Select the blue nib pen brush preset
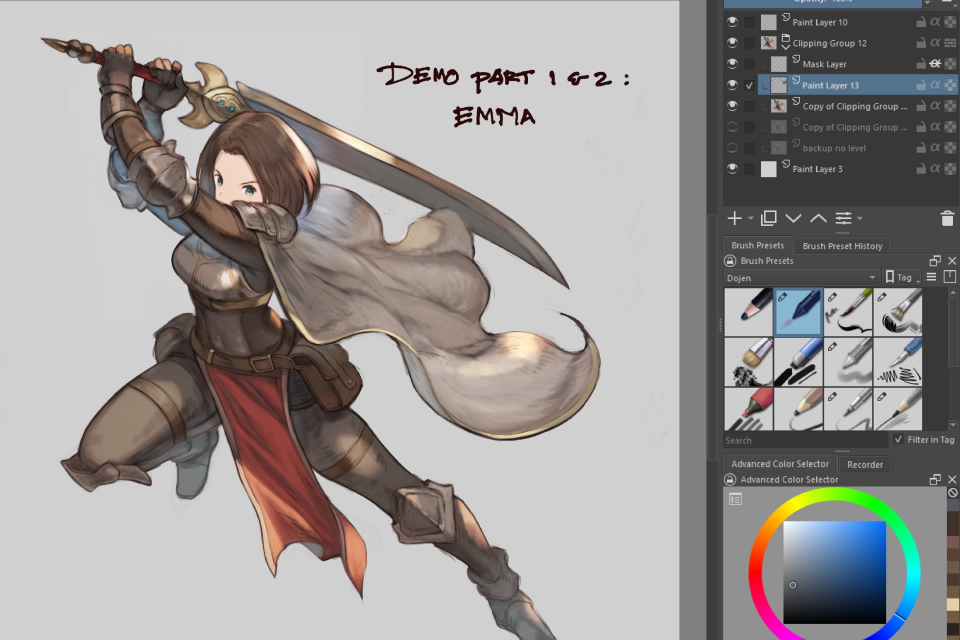 898,362
